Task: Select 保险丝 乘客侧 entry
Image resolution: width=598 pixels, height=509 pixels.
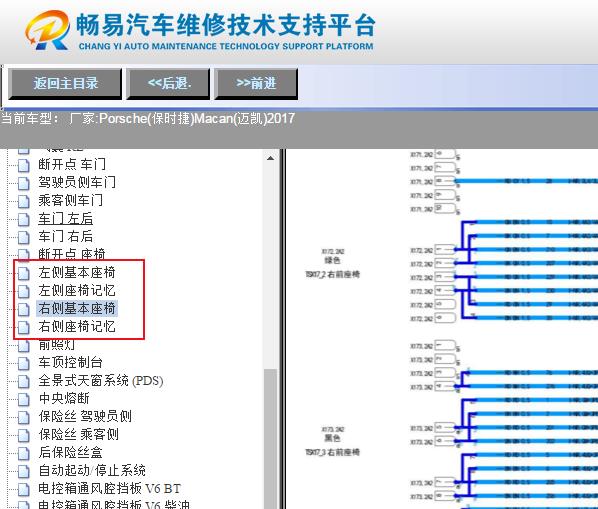Action: coord(79,434)
